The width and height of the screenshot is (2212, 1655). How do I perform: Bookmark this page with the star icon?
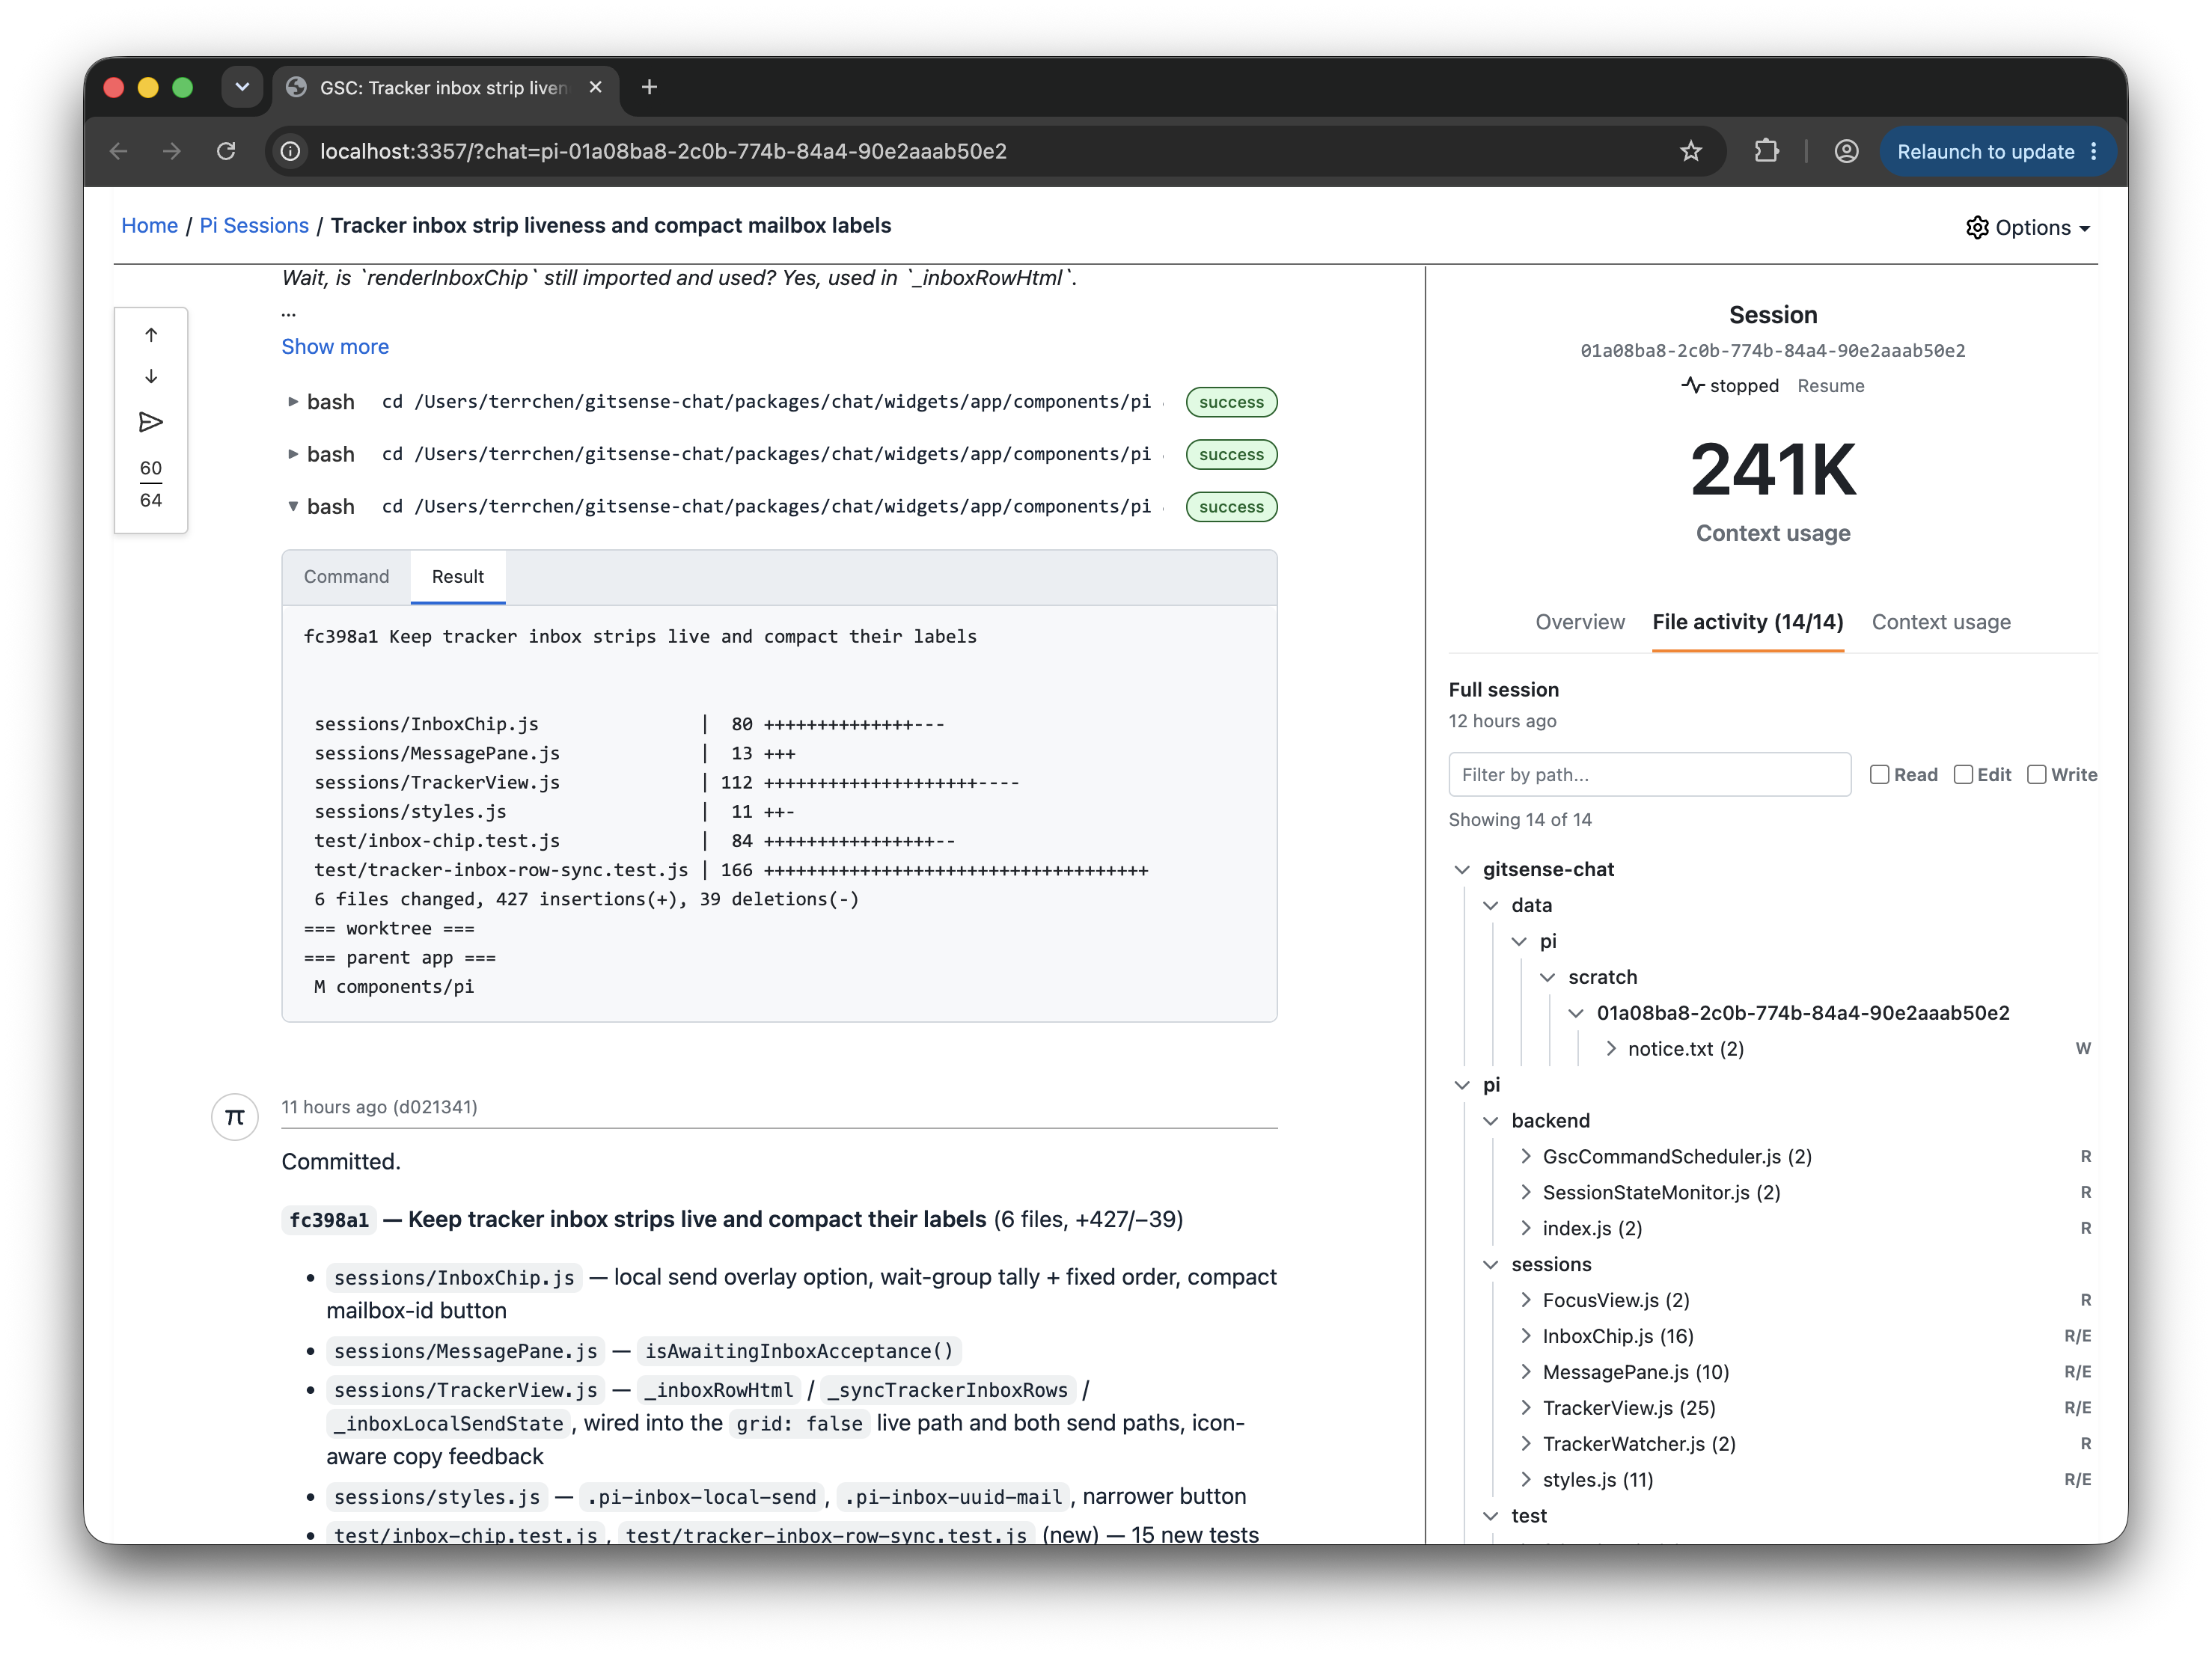(x=1690, y=151)
